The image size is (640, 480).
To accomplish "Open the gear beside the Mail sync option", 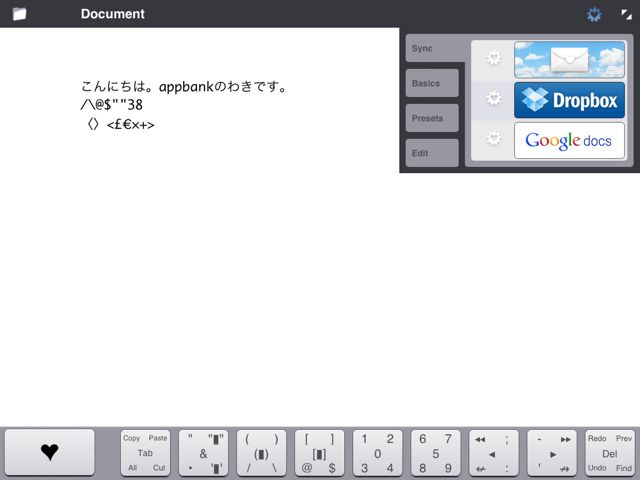I will [x=494, y=58].
